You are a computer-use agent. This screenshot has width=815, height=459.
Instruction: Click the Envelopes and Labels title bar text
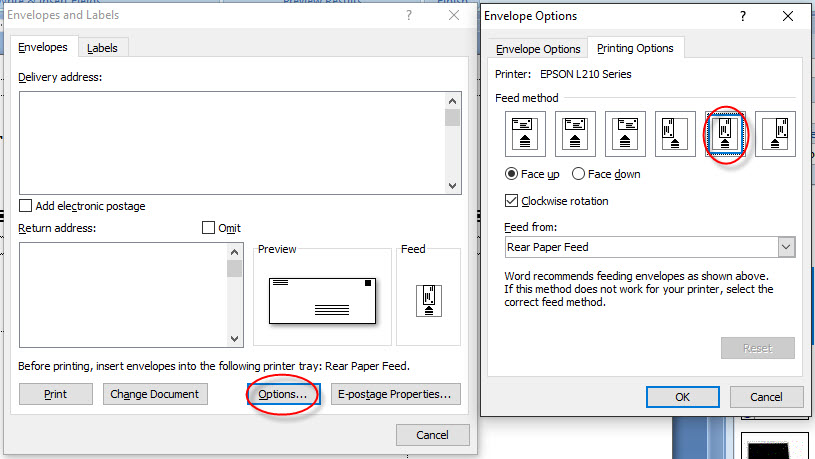[x=63, y=15]
